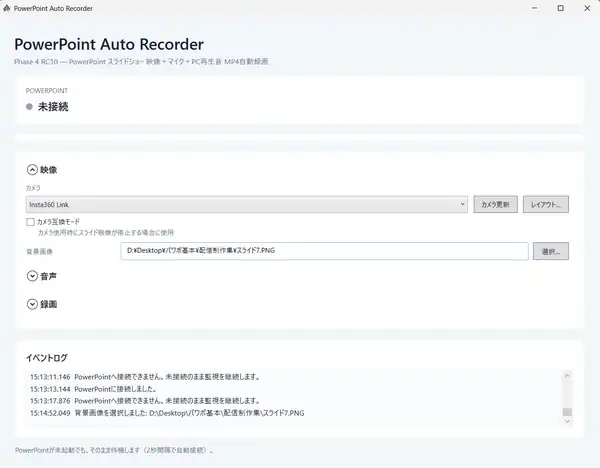Click event log scrollbar up arrow
Viewport: 600px width, 468px height.
coord(567,376)
